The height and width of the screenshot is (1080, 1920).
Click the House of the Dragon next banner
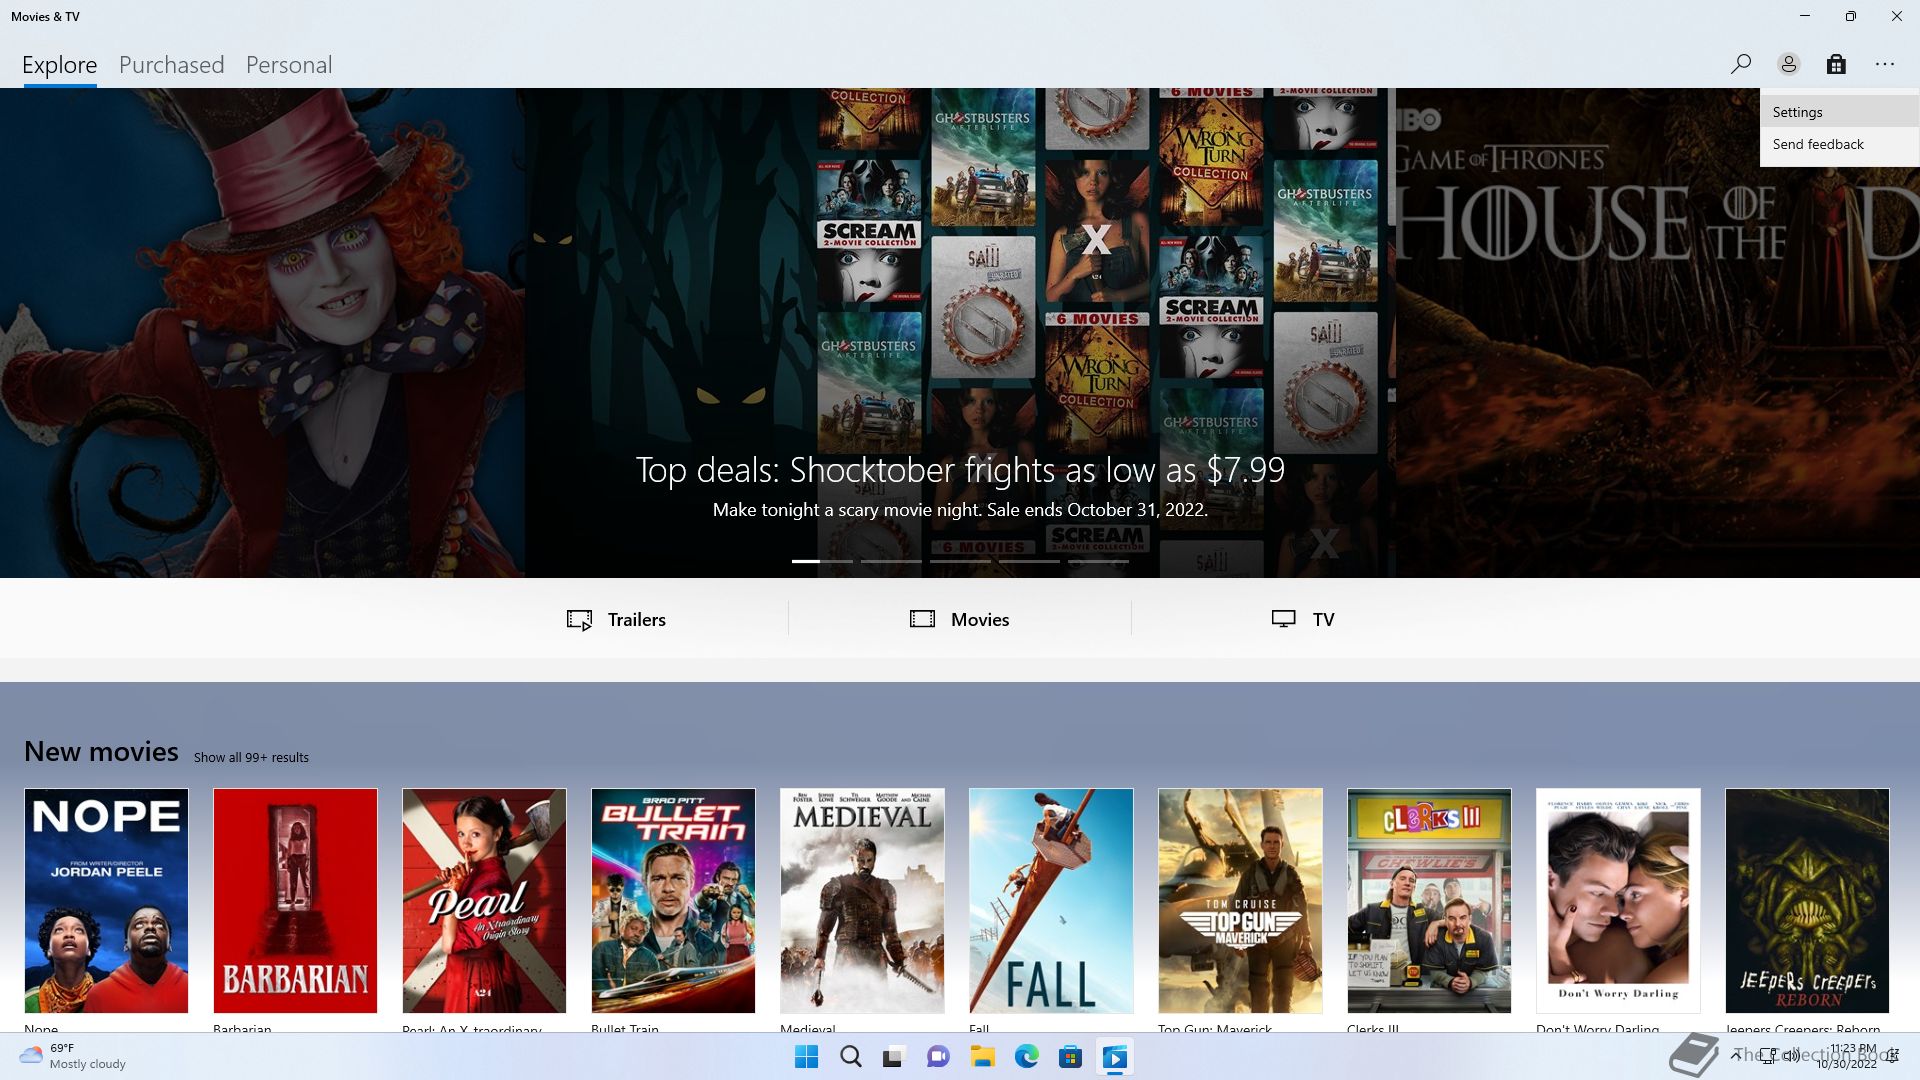pos(1657,333)
